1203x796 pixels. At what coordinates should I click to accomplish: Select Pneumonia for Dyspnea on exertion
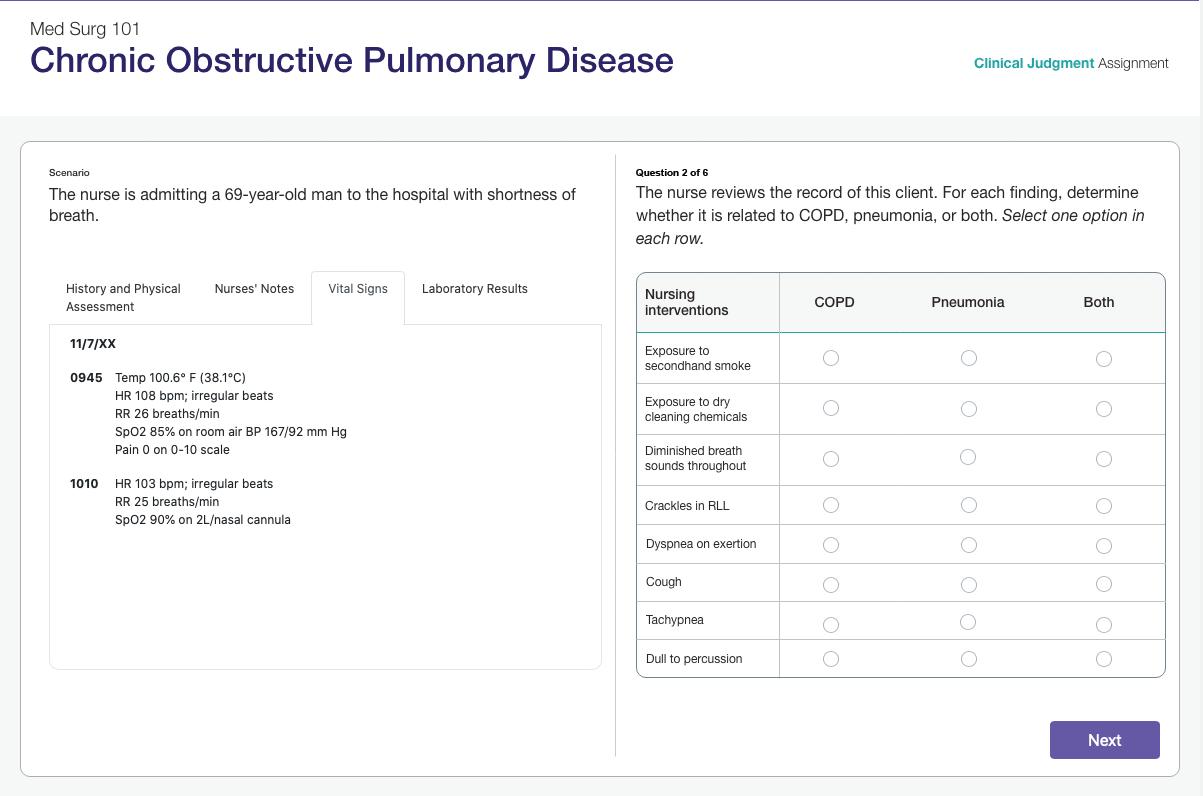click(968, 545)
